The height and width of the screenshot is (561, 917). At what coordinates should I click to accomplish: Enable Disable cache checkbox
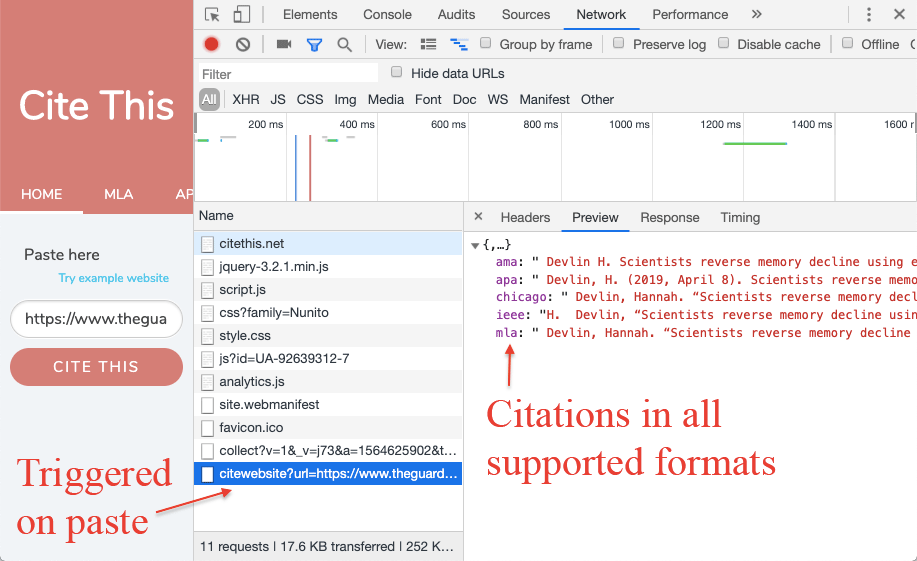click(x=723, y=43)
